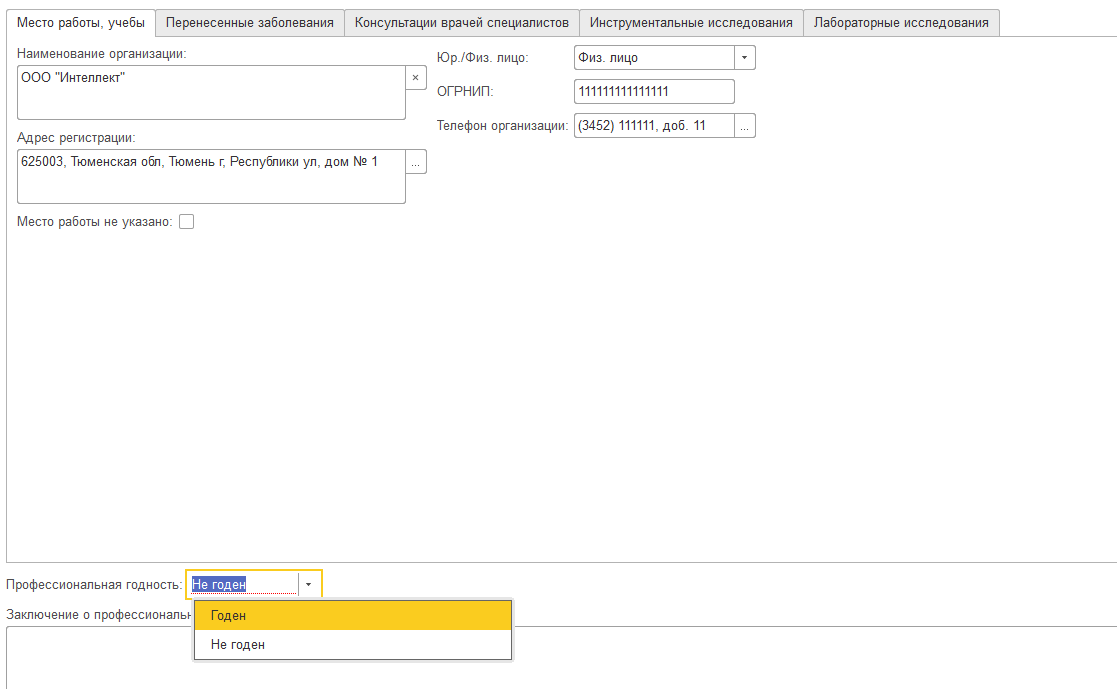Viewport: 1117px width, 689px height.
Task: Go to Инструментальные исследования tab
Action: pyautogui.click(x=691, y=22)
